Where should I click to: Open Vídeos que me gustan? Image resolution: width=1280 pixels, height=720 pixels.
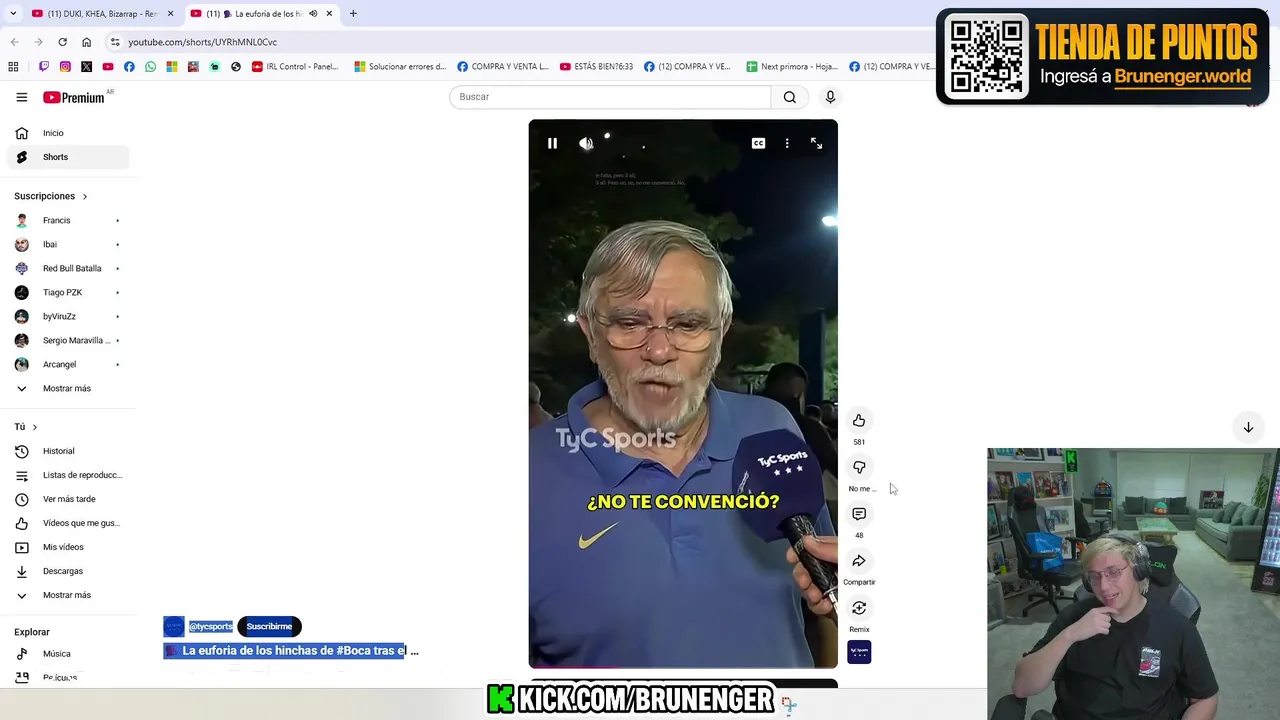point(68,523)
